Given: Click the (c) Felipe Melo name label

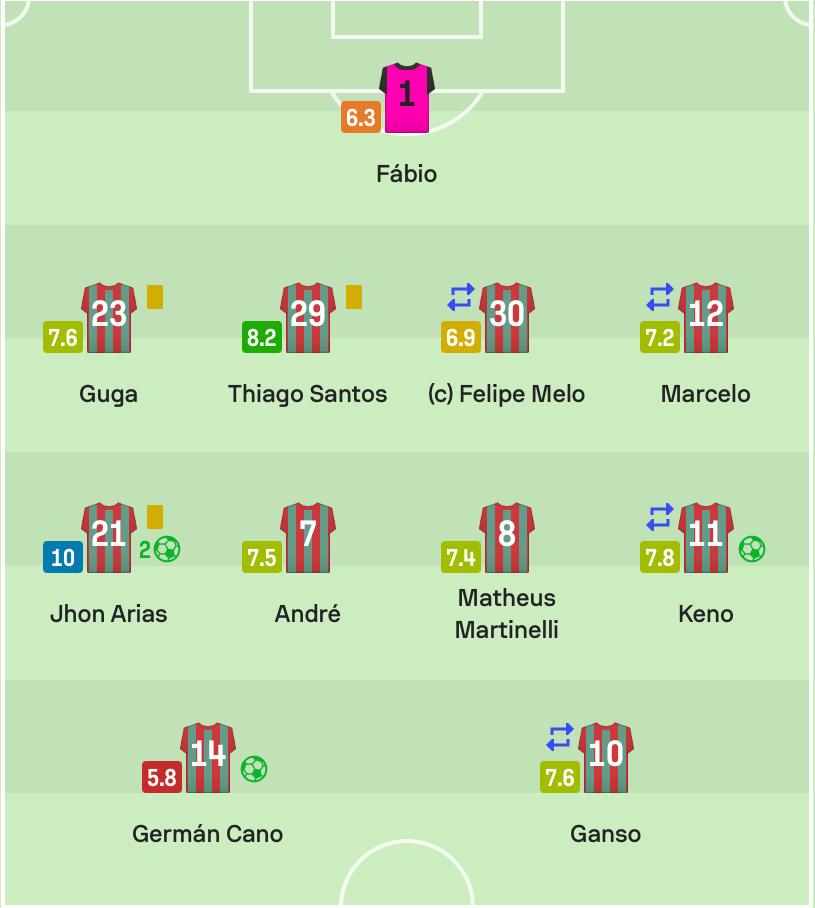Looking at the screenshot, I should (507, 394).
